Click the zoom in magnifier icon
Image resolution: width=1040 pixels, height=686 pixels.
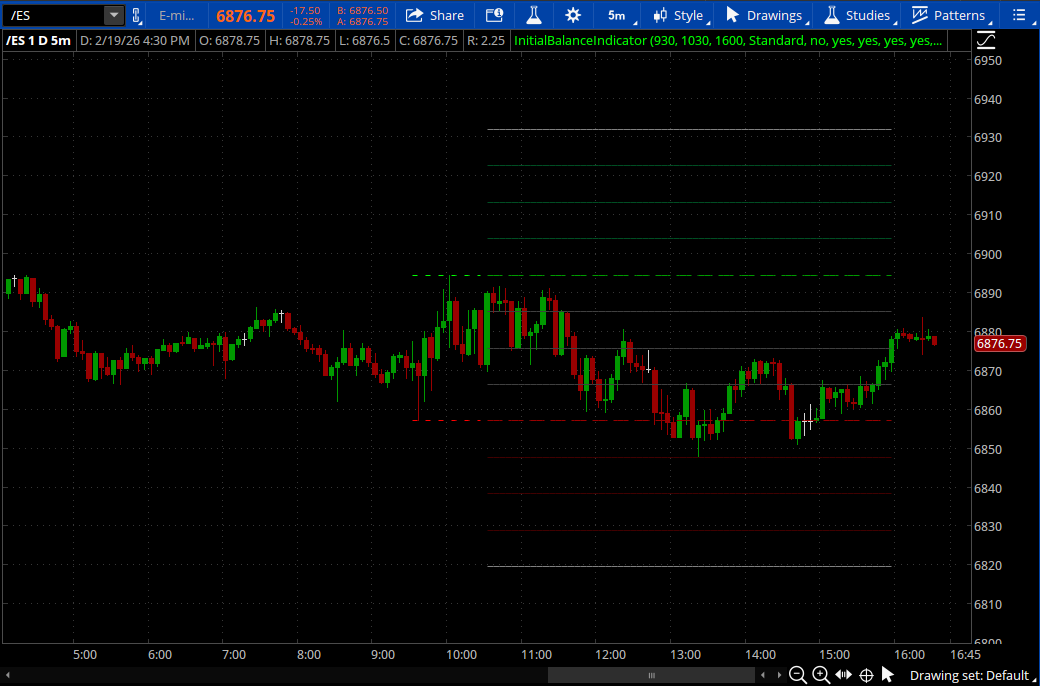(x=821, y=675)
